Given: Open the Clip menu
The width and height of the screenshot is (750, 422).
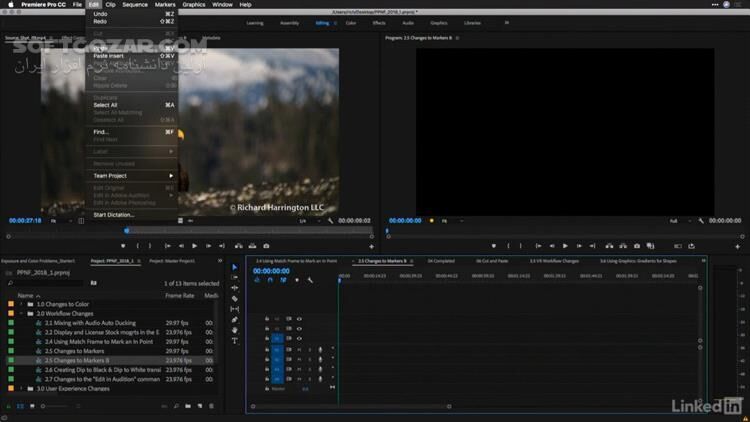Looking at the screenshot, I should click(x=110, y=4).
